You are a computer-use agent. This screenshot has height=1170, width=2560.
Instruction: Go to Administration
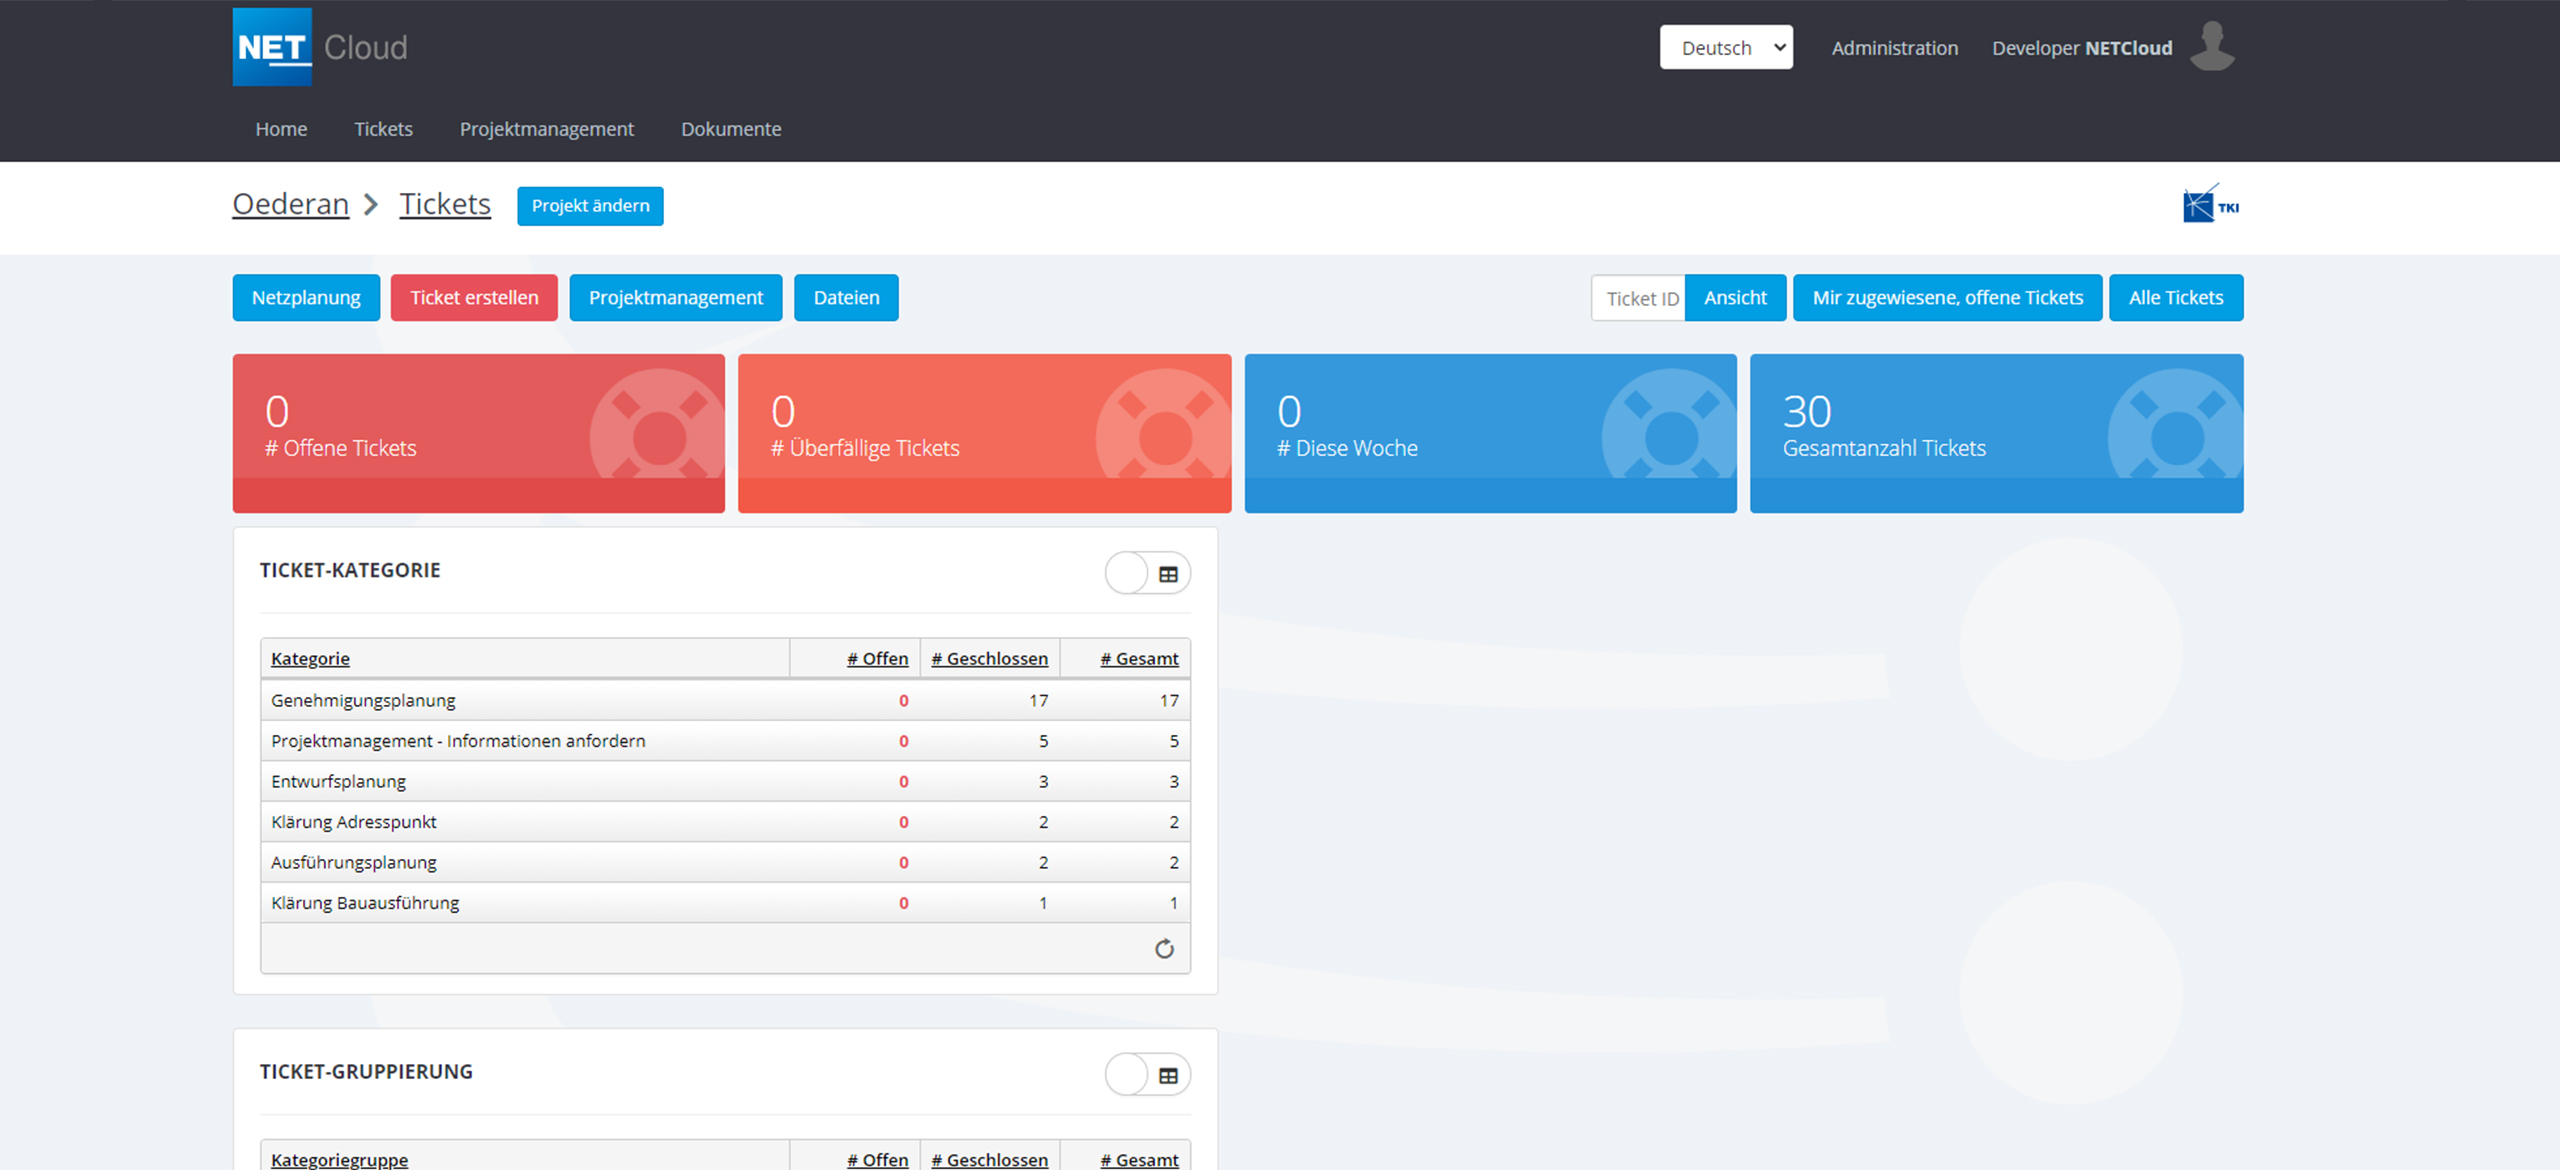click(1894, 47)
